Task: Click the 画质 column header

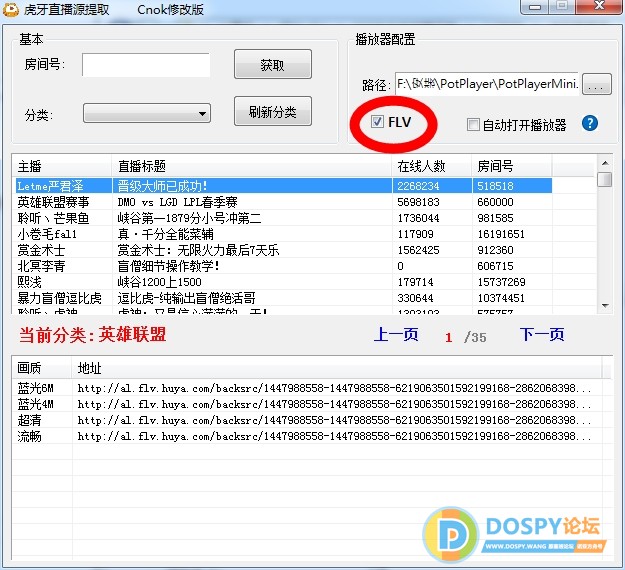Action: tap(42, 368)
